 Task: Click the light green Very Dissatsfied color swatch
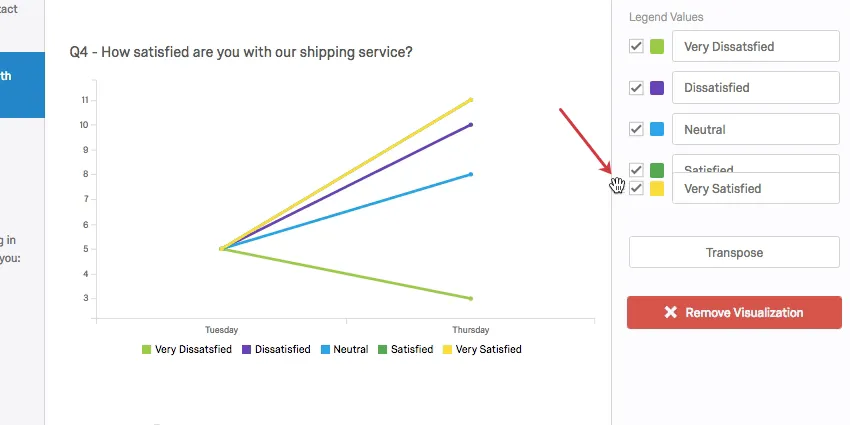[x=657, y=46]
